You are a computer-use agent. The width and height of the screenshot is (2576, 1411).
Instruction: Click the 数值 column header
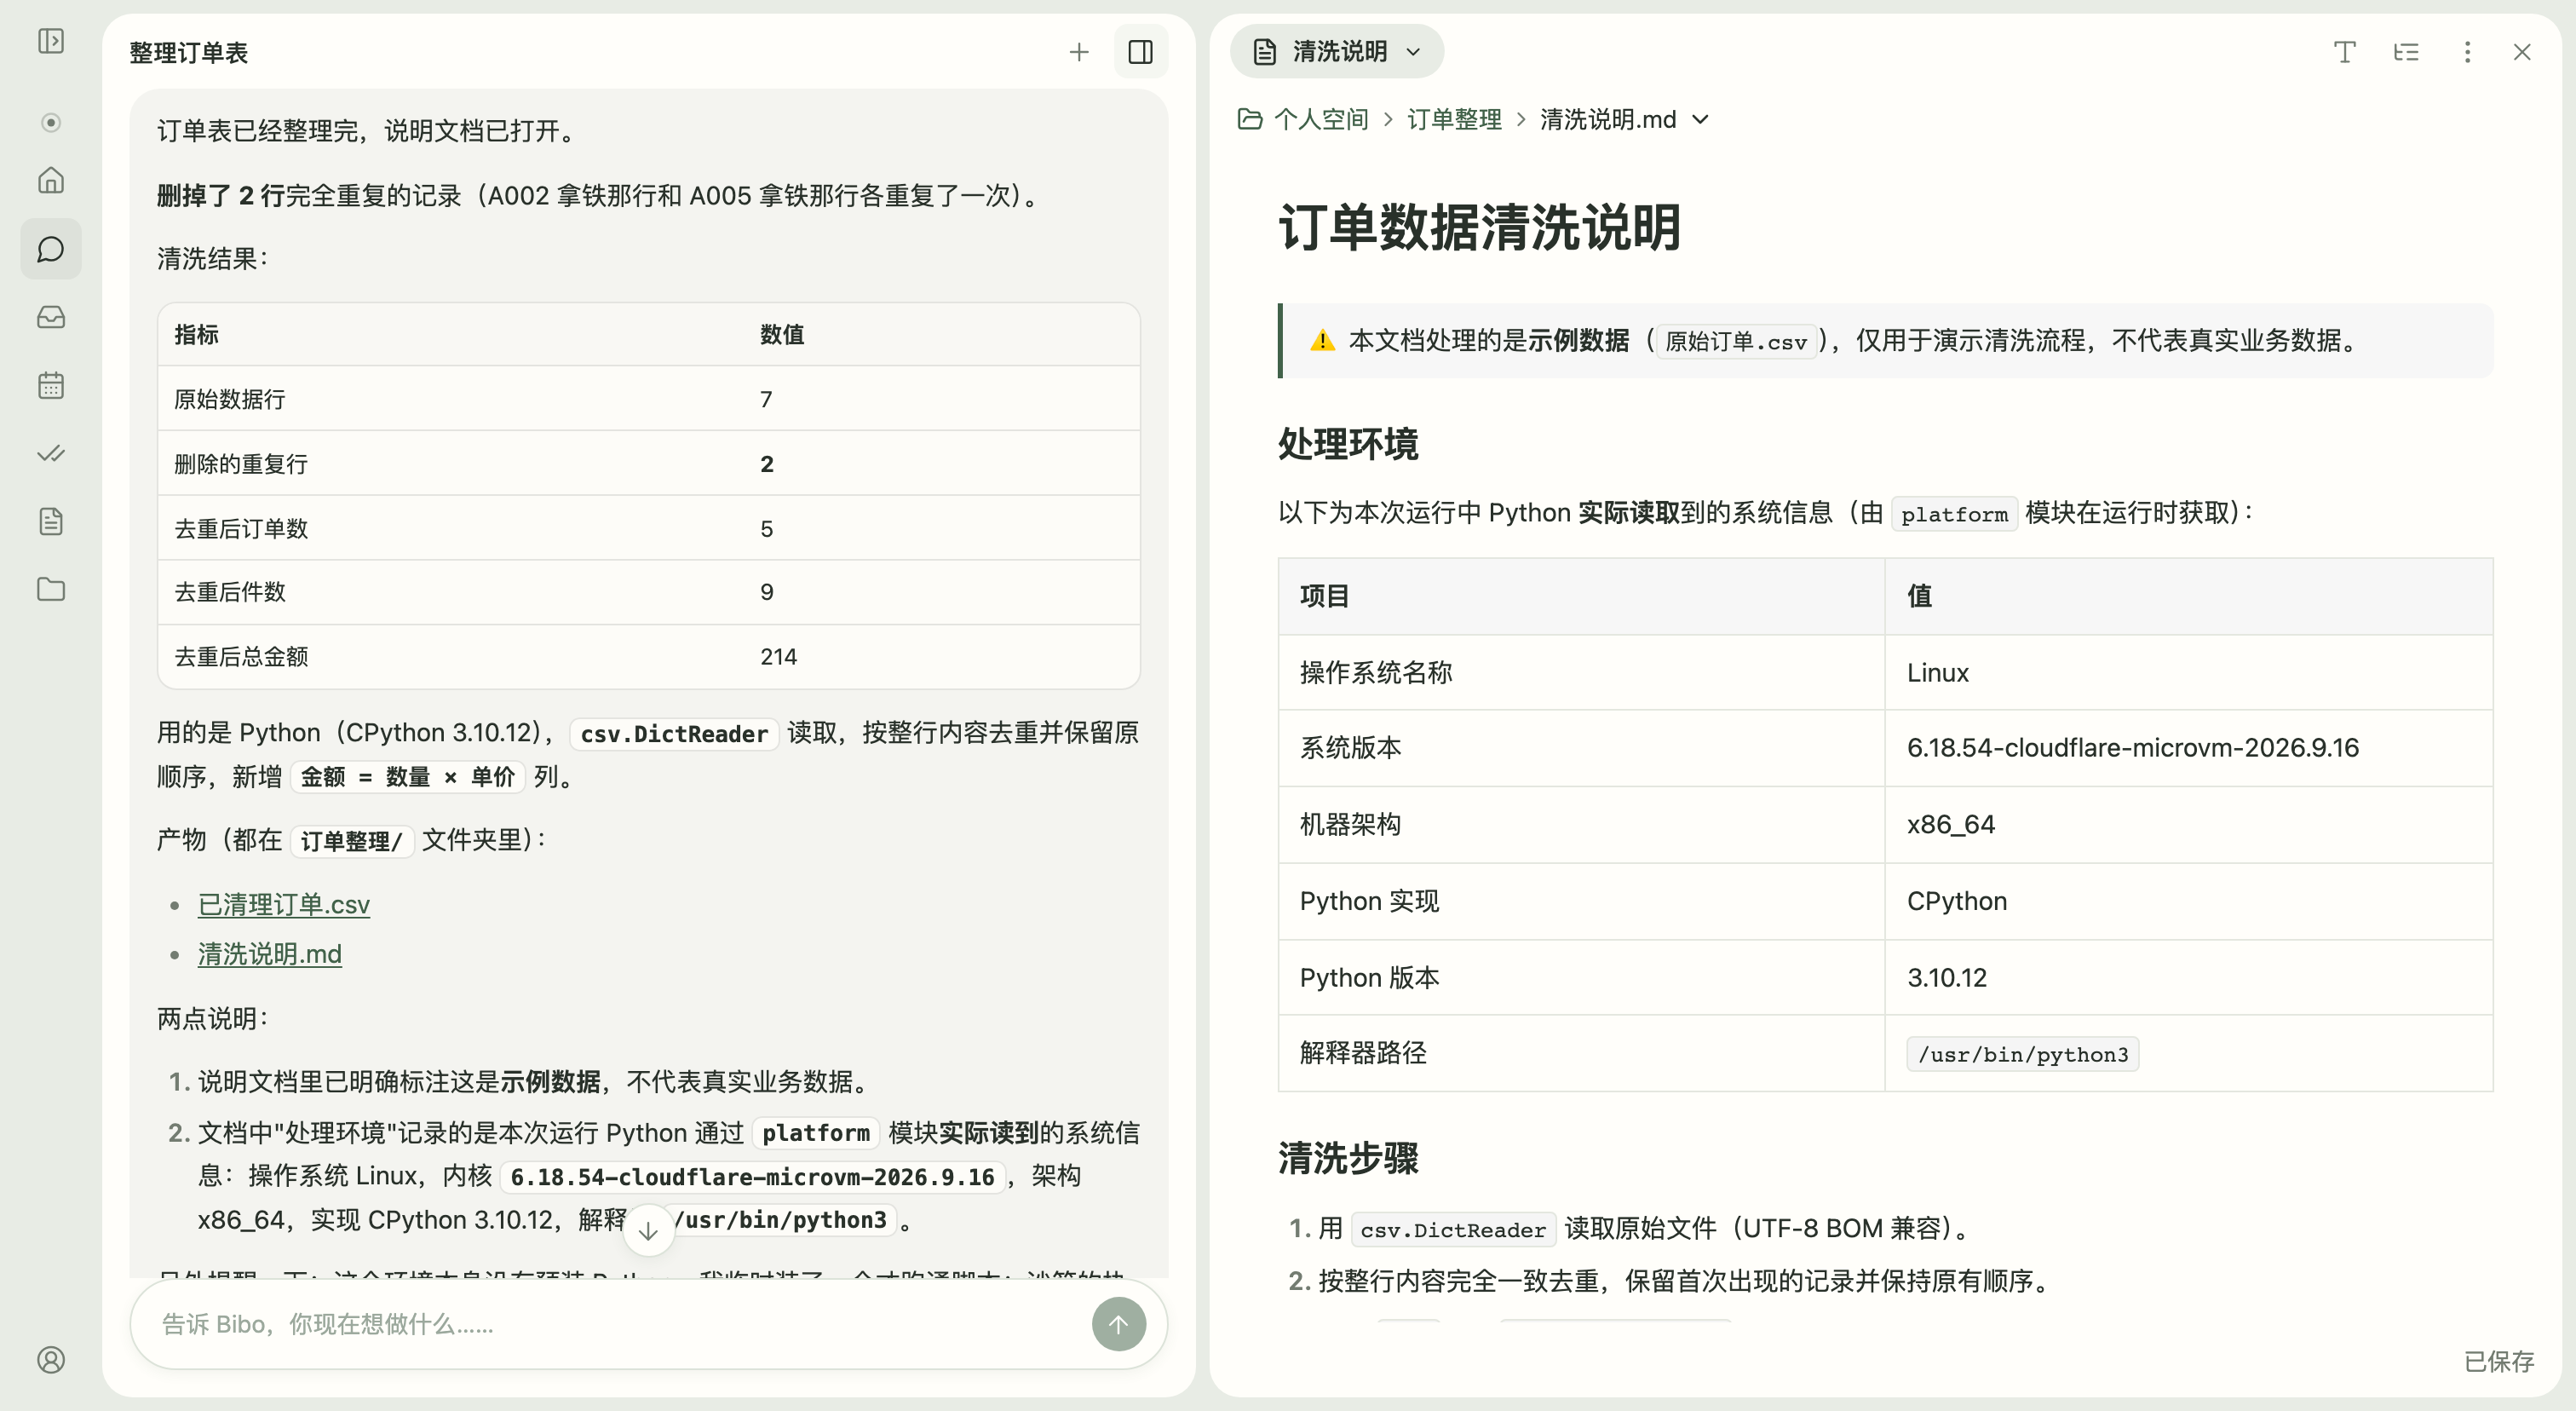(782, 334)
